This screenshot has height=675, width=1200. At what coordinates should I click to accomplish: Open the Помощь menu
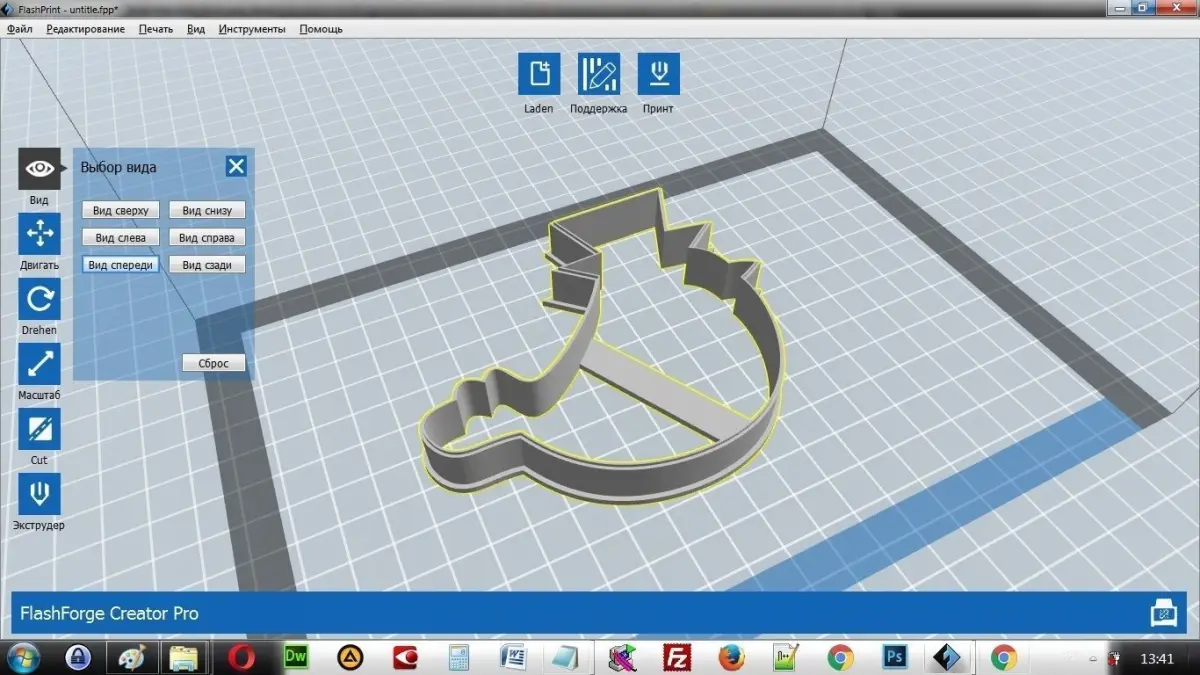pos(321,29)
